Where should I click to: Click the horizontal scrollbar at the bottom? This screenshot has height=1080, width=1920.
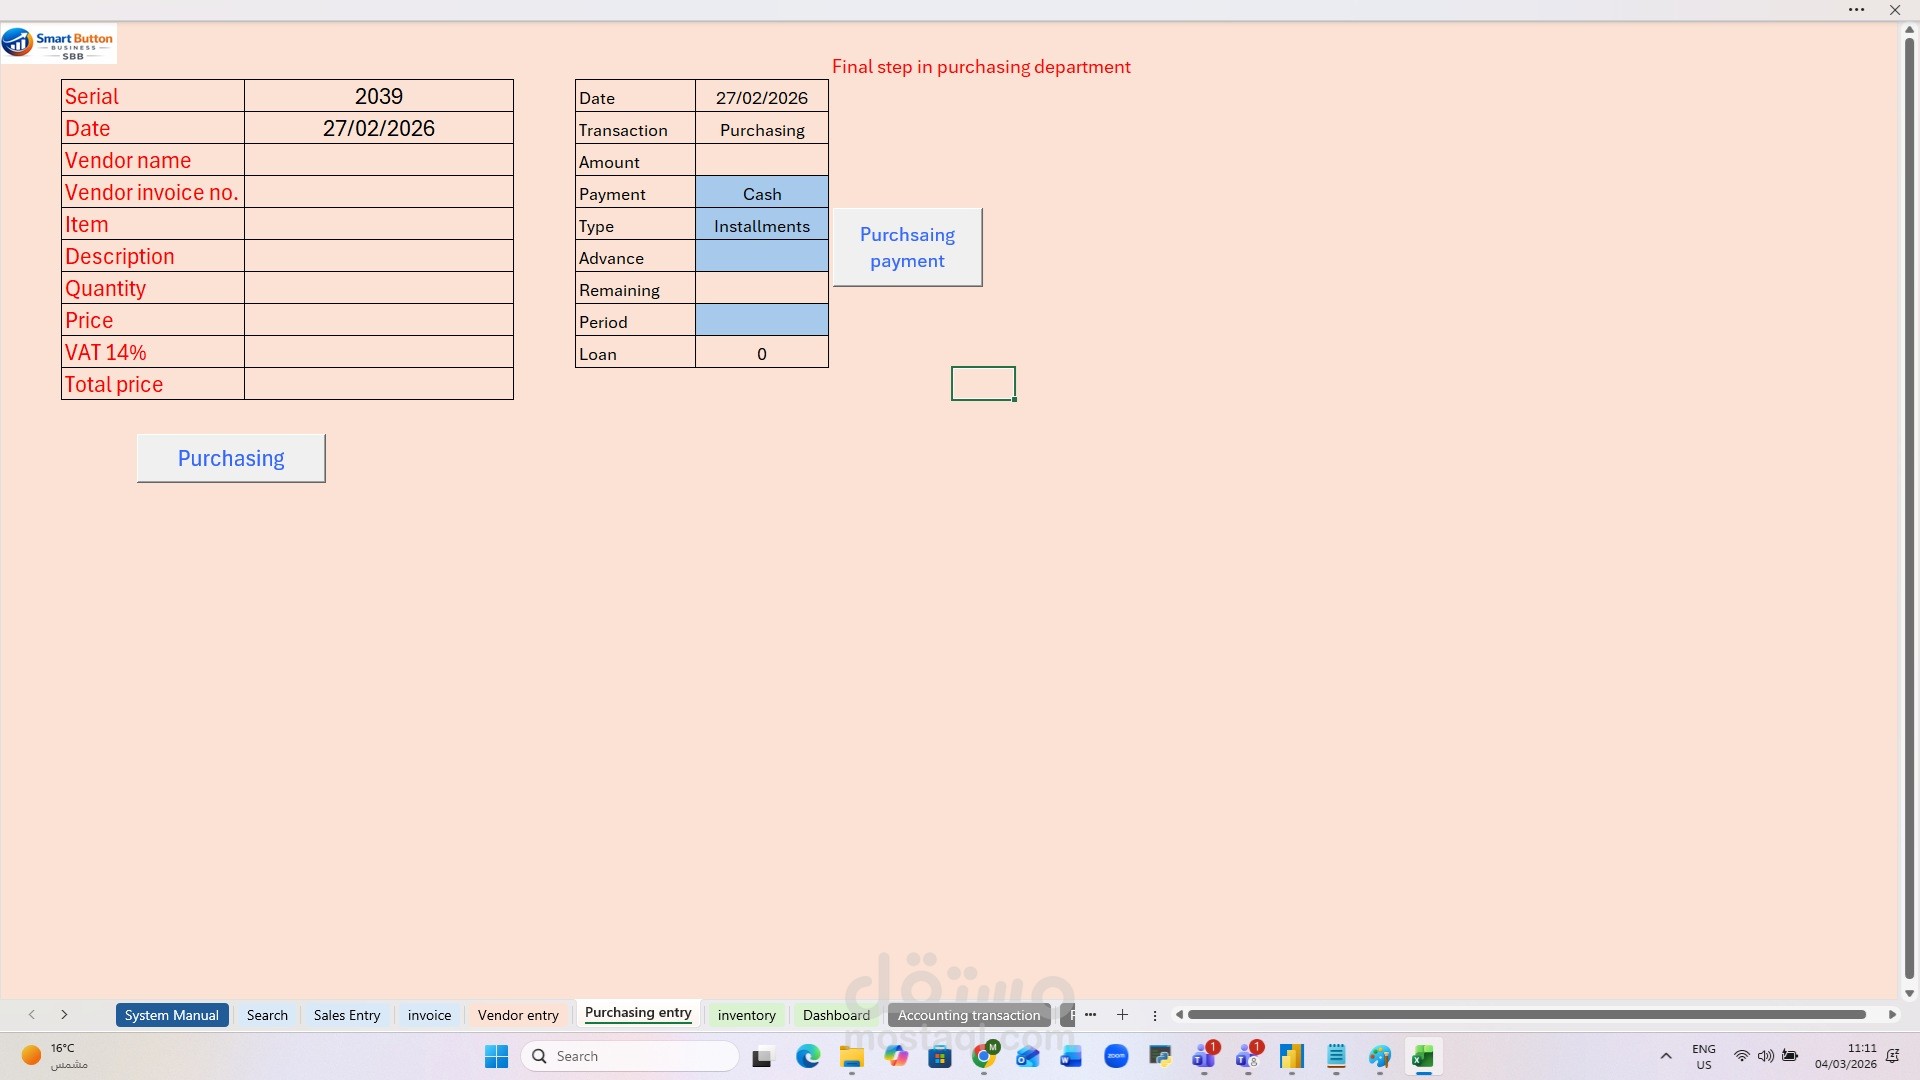pos(1526,1014)
